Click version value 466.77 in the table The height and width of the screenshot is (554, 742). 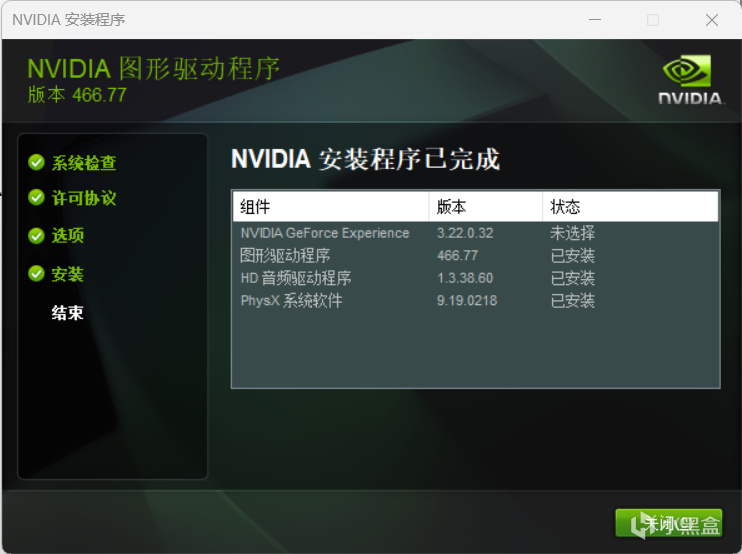tap(458, 255)
